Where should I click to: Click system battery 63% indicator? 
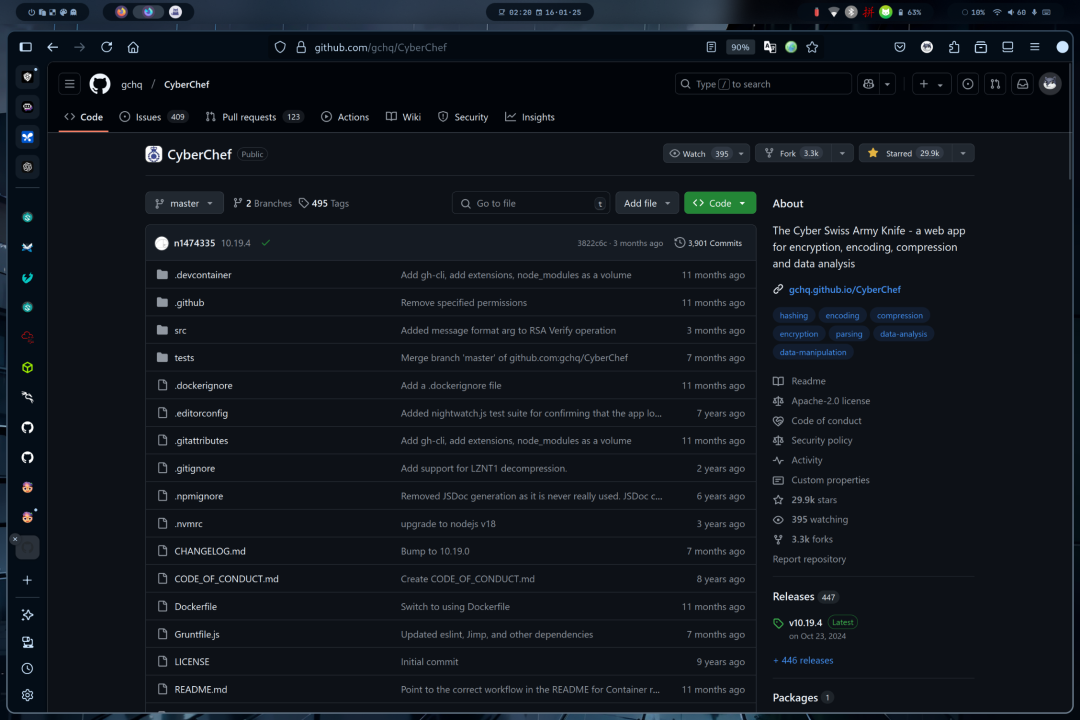910,12
